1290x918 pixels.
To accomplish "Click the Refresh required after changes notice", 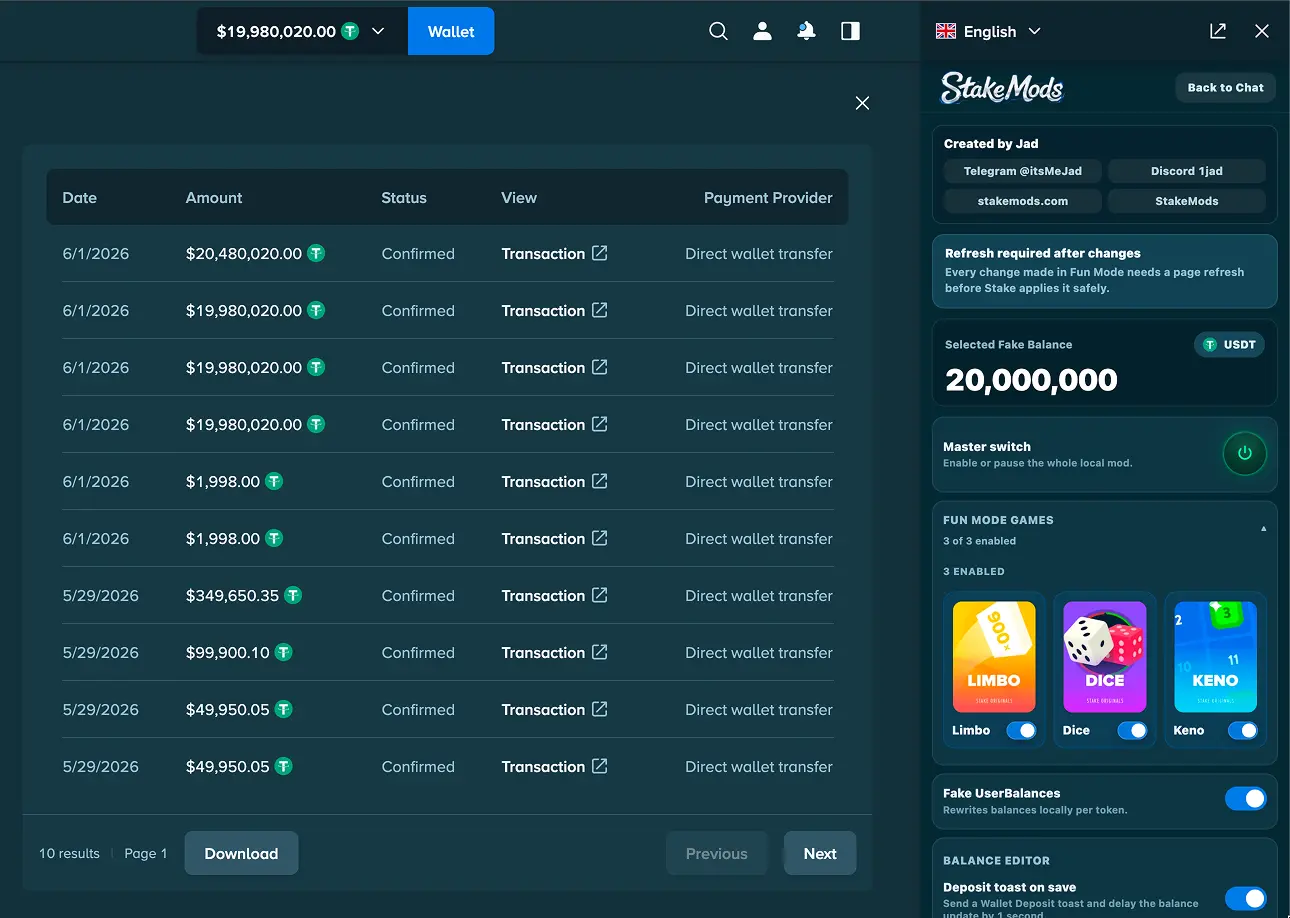I will point(1105,271).
